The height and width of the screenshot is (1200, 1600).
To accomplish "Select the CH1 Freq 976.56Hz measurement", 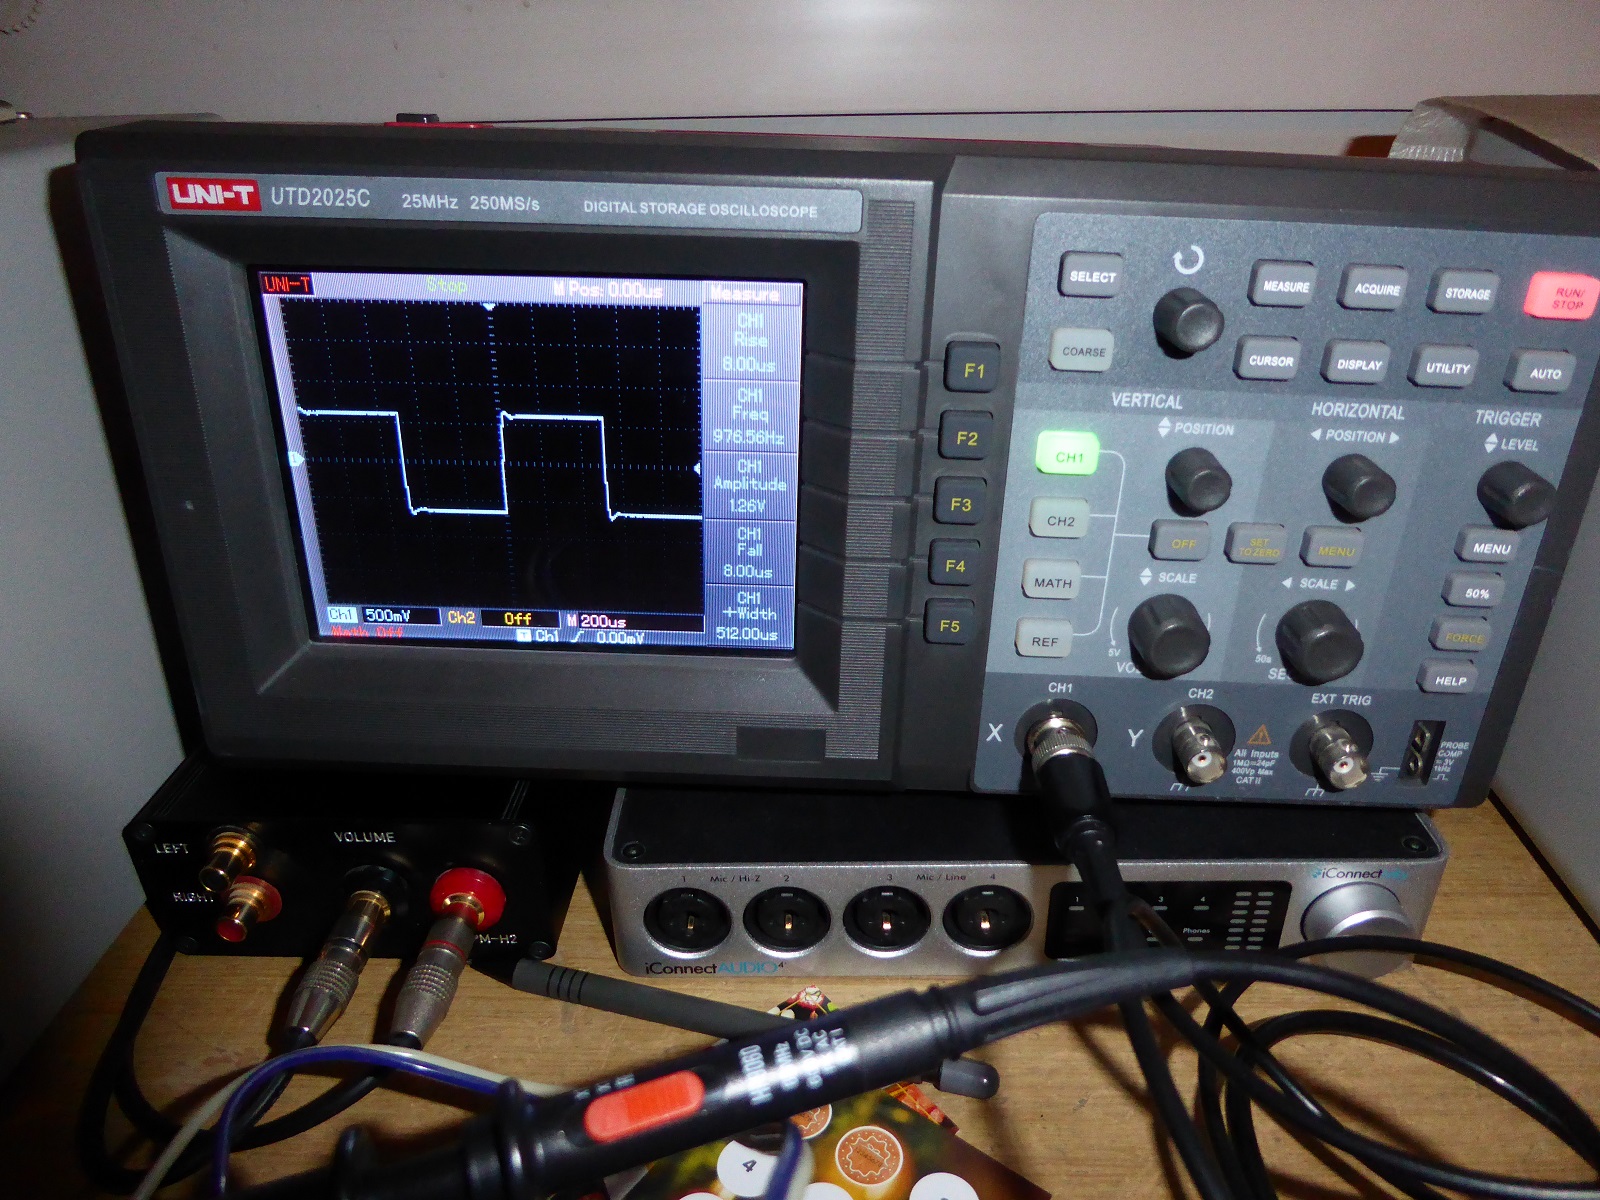I will pyautogui.click(x=749, y=415).
